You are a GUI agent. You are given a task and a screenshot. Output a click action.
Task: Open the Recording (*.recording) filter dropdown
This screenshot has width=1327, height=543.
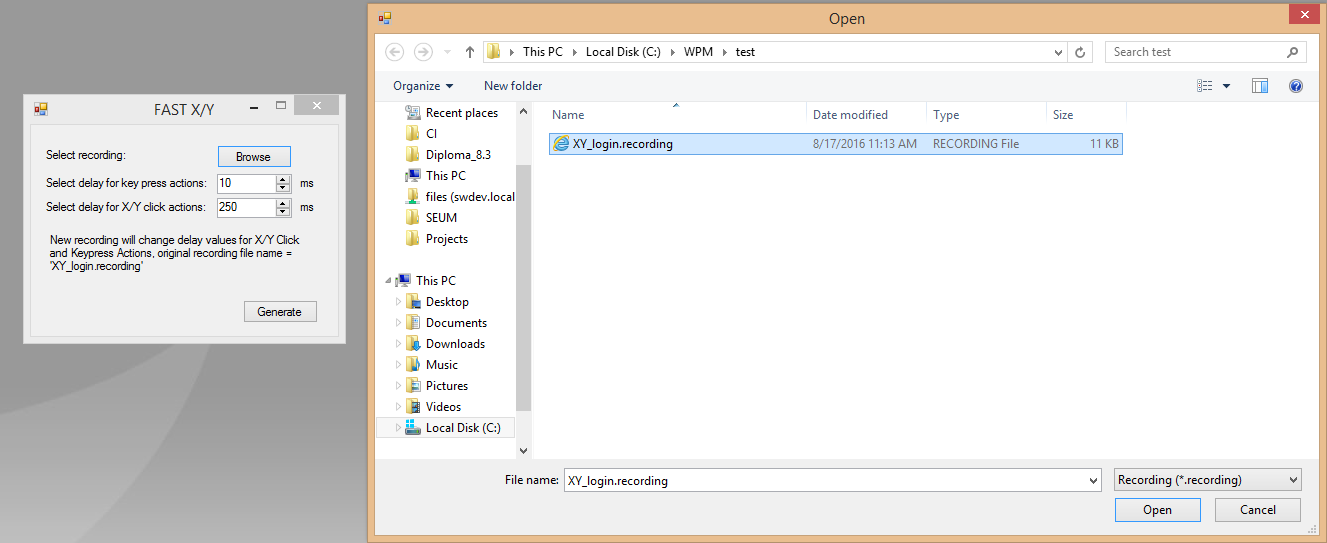click(1208, 480)
